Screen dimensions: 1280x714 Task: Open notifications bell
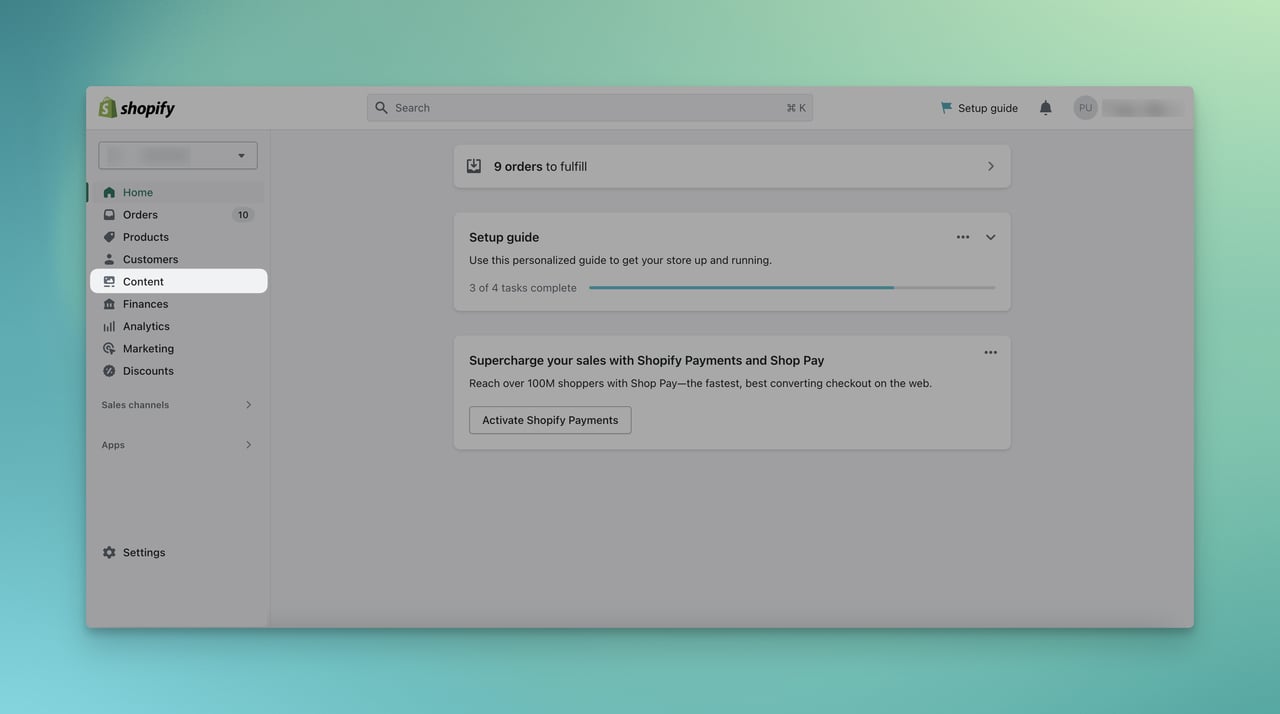coord(1045,108)
